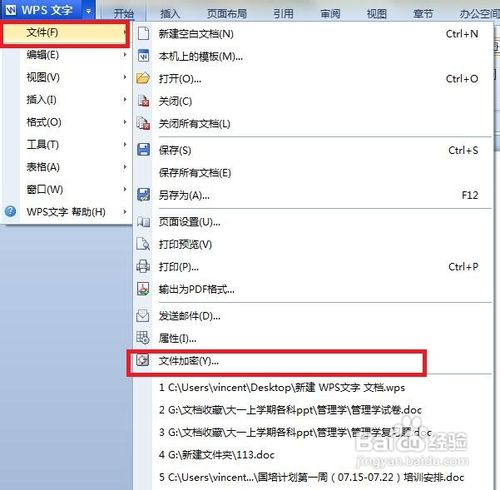
Task: Click the file encryption icon
Action: [x=143, y=360]
